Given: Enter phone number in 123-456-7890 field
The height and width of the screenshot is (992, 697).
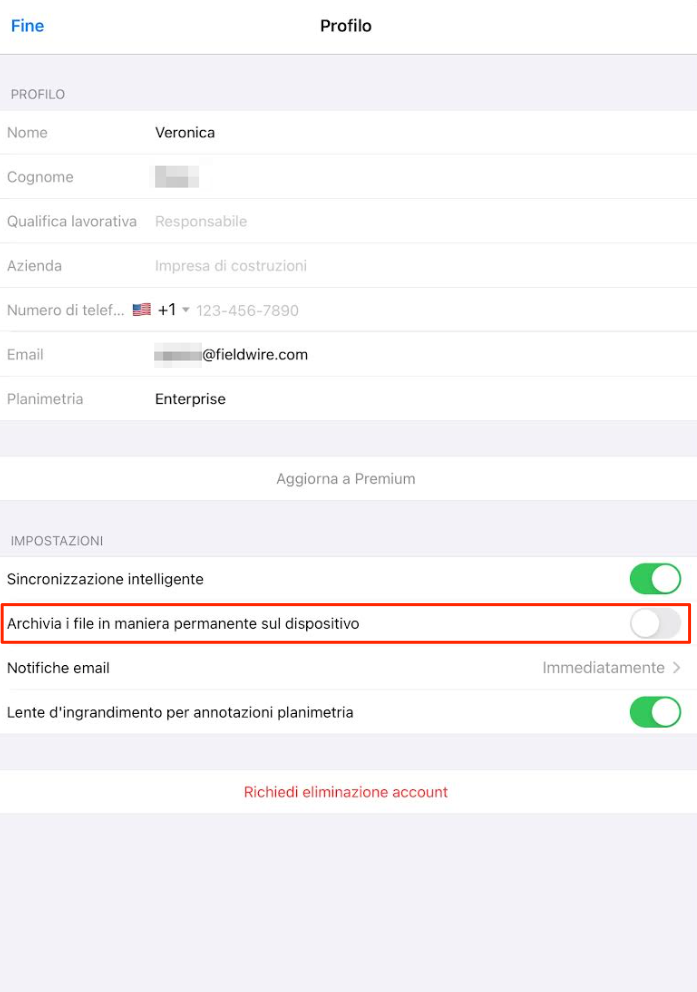Looking at the screenshot, I should pos(248,310).
